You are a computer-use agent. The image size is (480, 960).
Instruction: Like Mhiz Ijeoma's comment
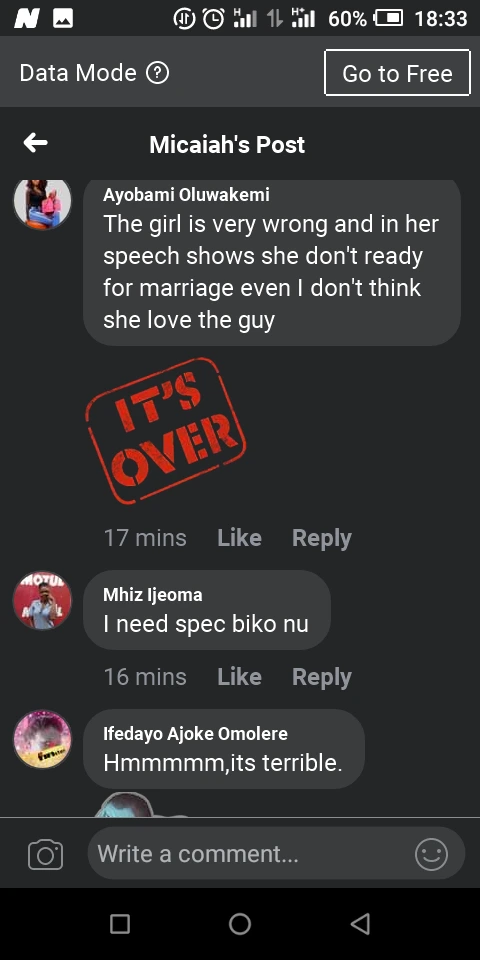click(x=239, y=677)
